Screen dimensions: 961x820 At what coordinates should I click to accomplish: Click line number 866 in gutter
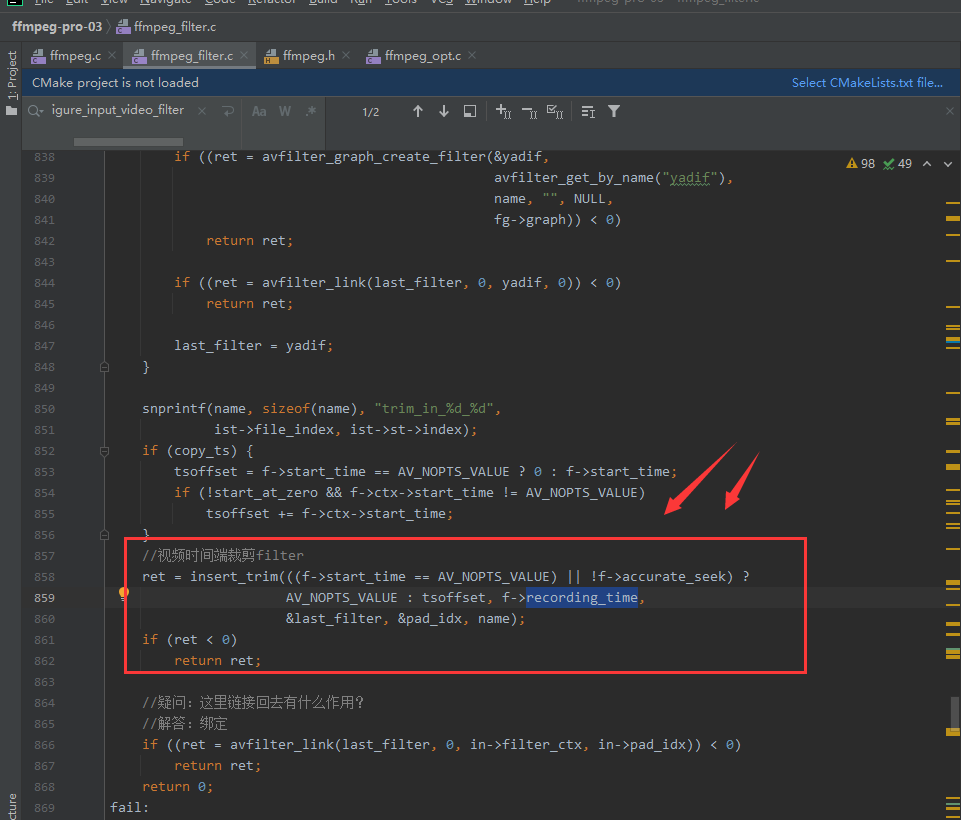click(x=44, y=745)
